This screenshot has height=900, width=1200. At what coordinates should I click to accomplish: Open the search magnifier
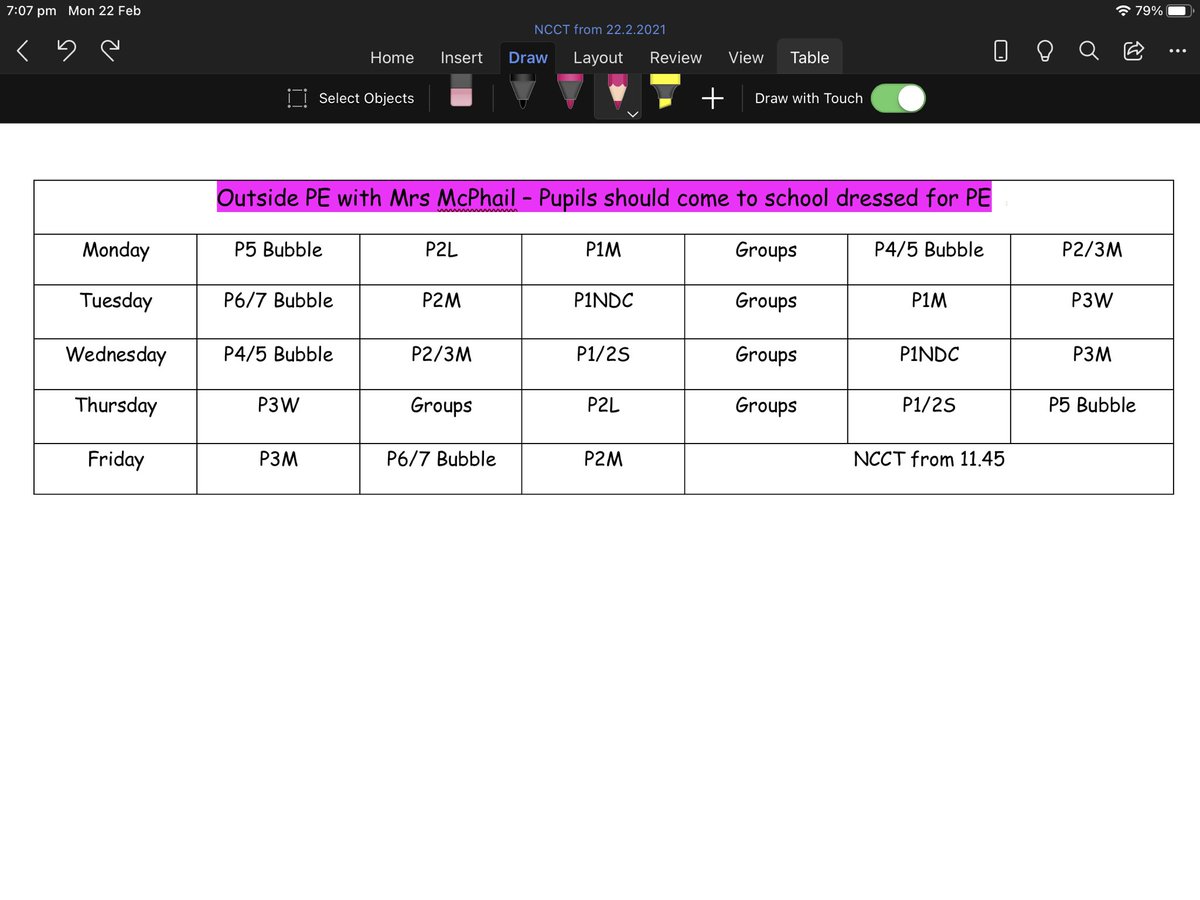1089,51
